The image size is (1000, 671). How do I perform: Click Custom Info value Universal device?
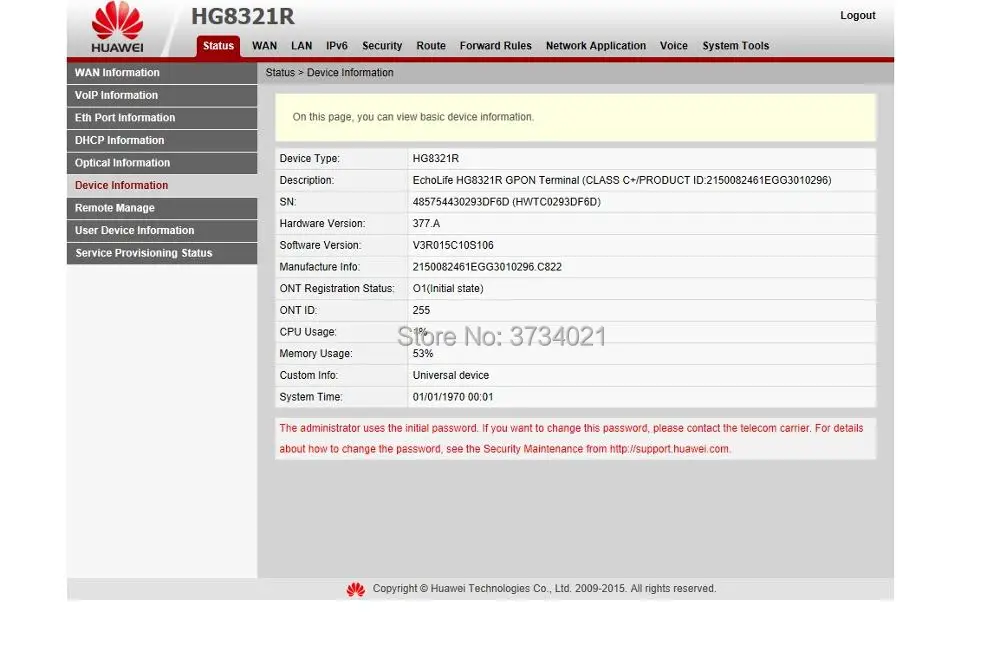click(x=451, y=375)
